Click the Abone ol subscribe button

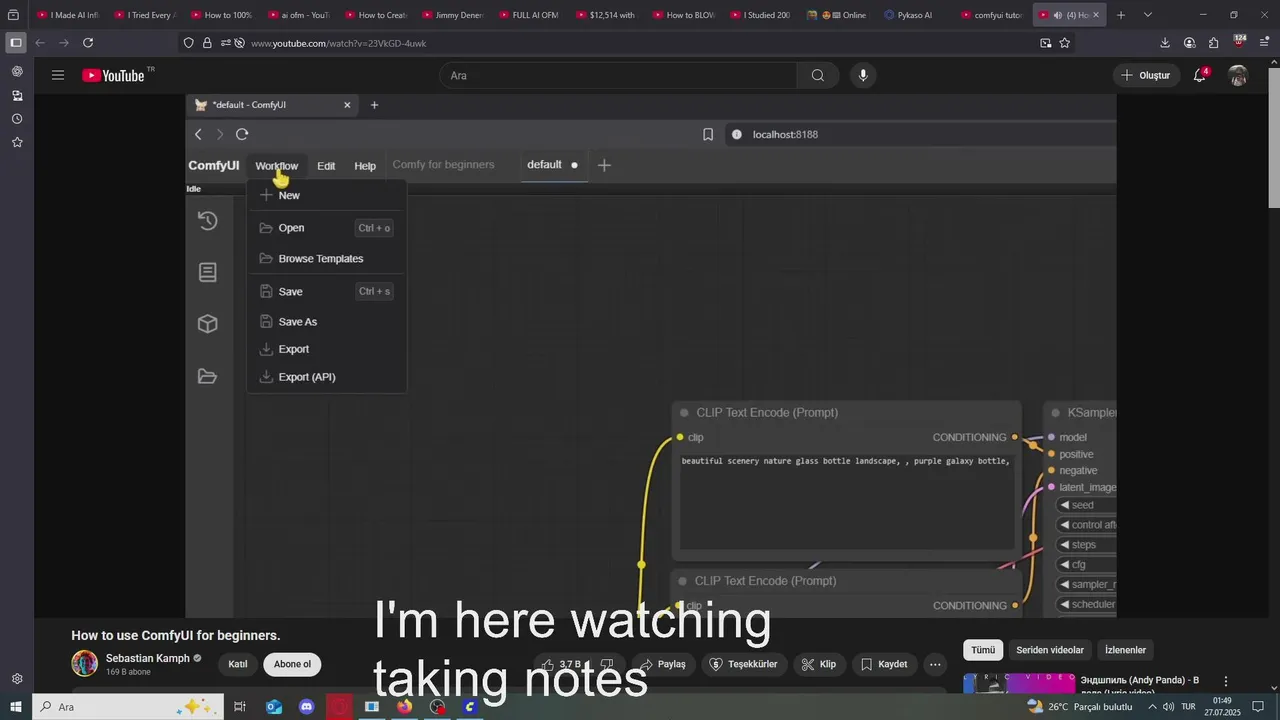pyautogui.click(x=292, y=664)
